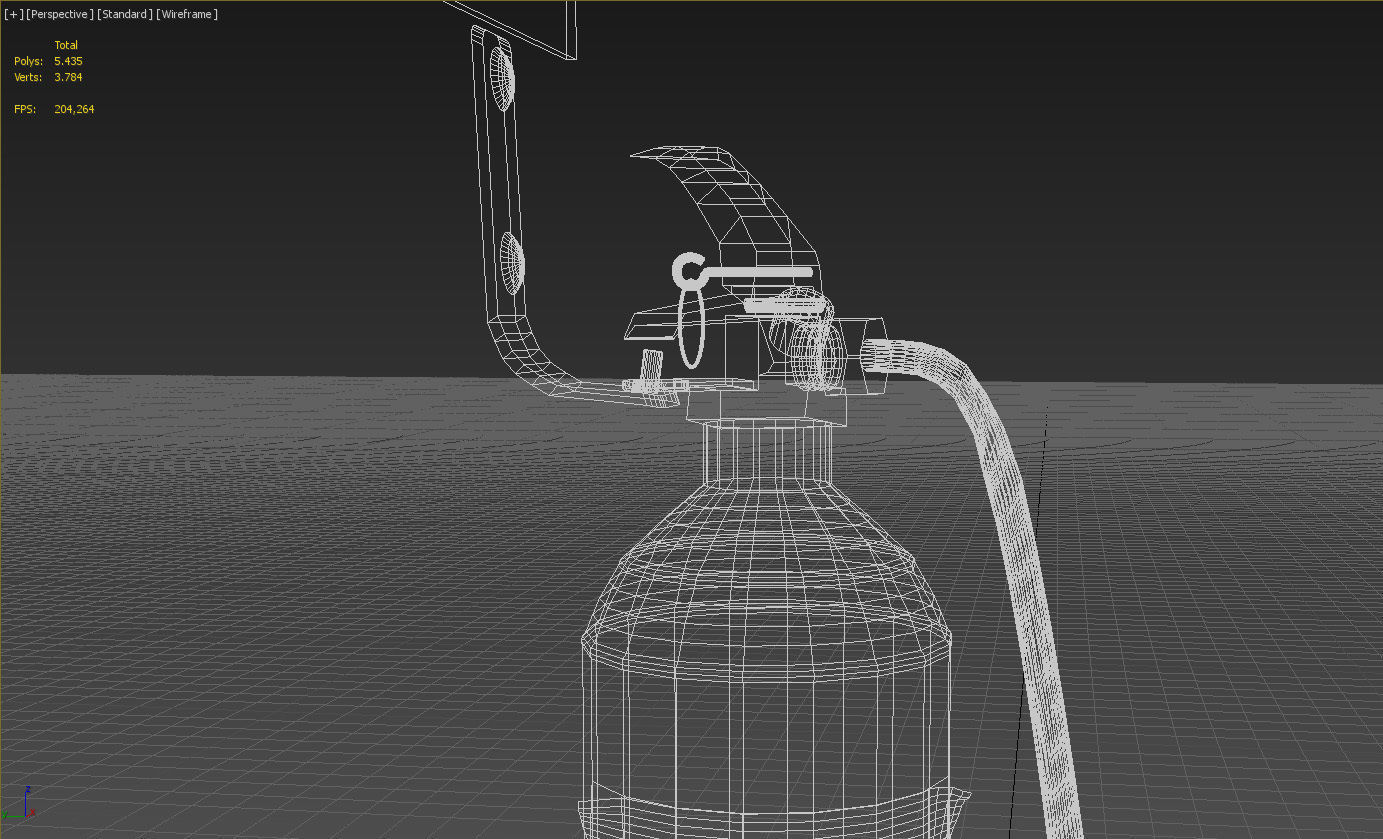
Task: Select the Polys: 5.435 statistic text
Action: (48, 61)
